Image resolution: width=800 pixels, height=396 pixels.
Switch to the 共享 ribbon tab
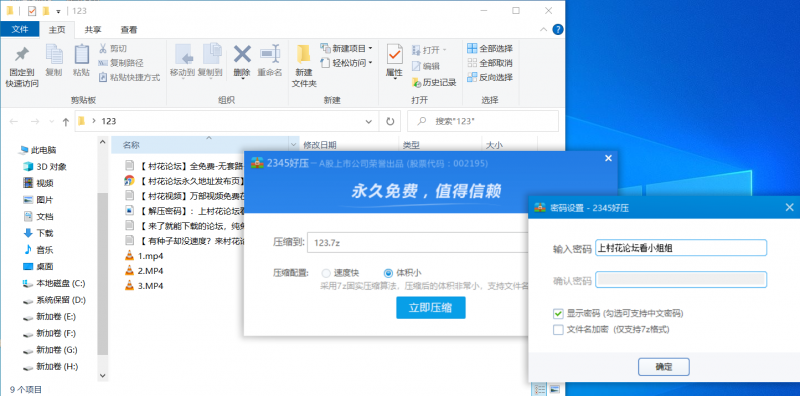(x=93, y=30)
